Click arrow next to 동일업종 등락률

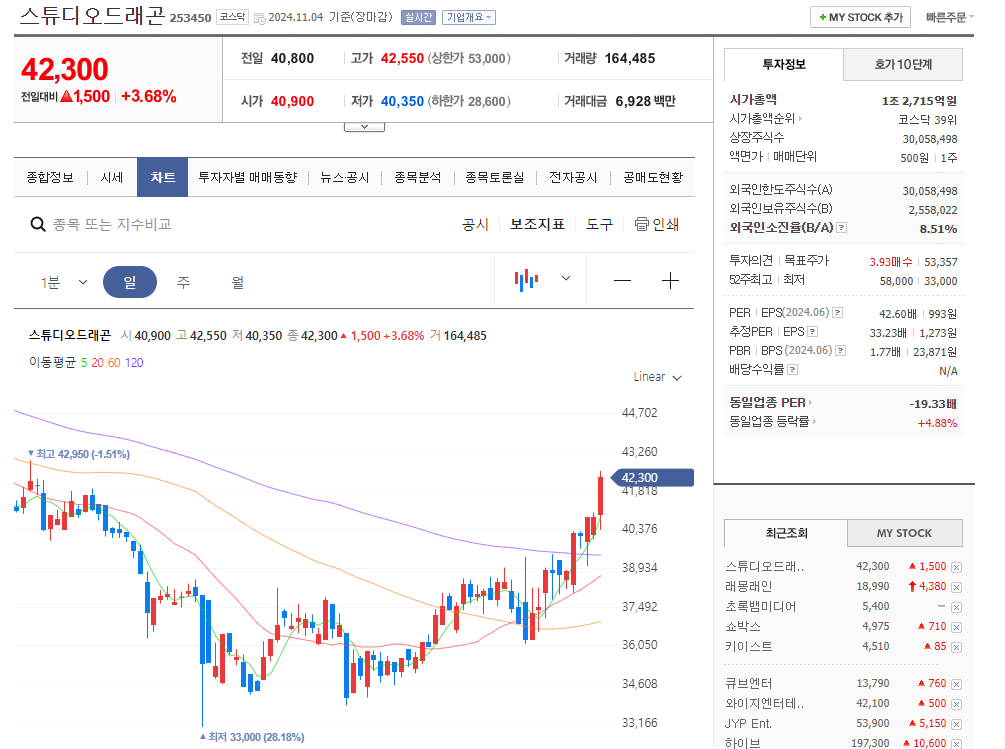(x=814, y=422)
